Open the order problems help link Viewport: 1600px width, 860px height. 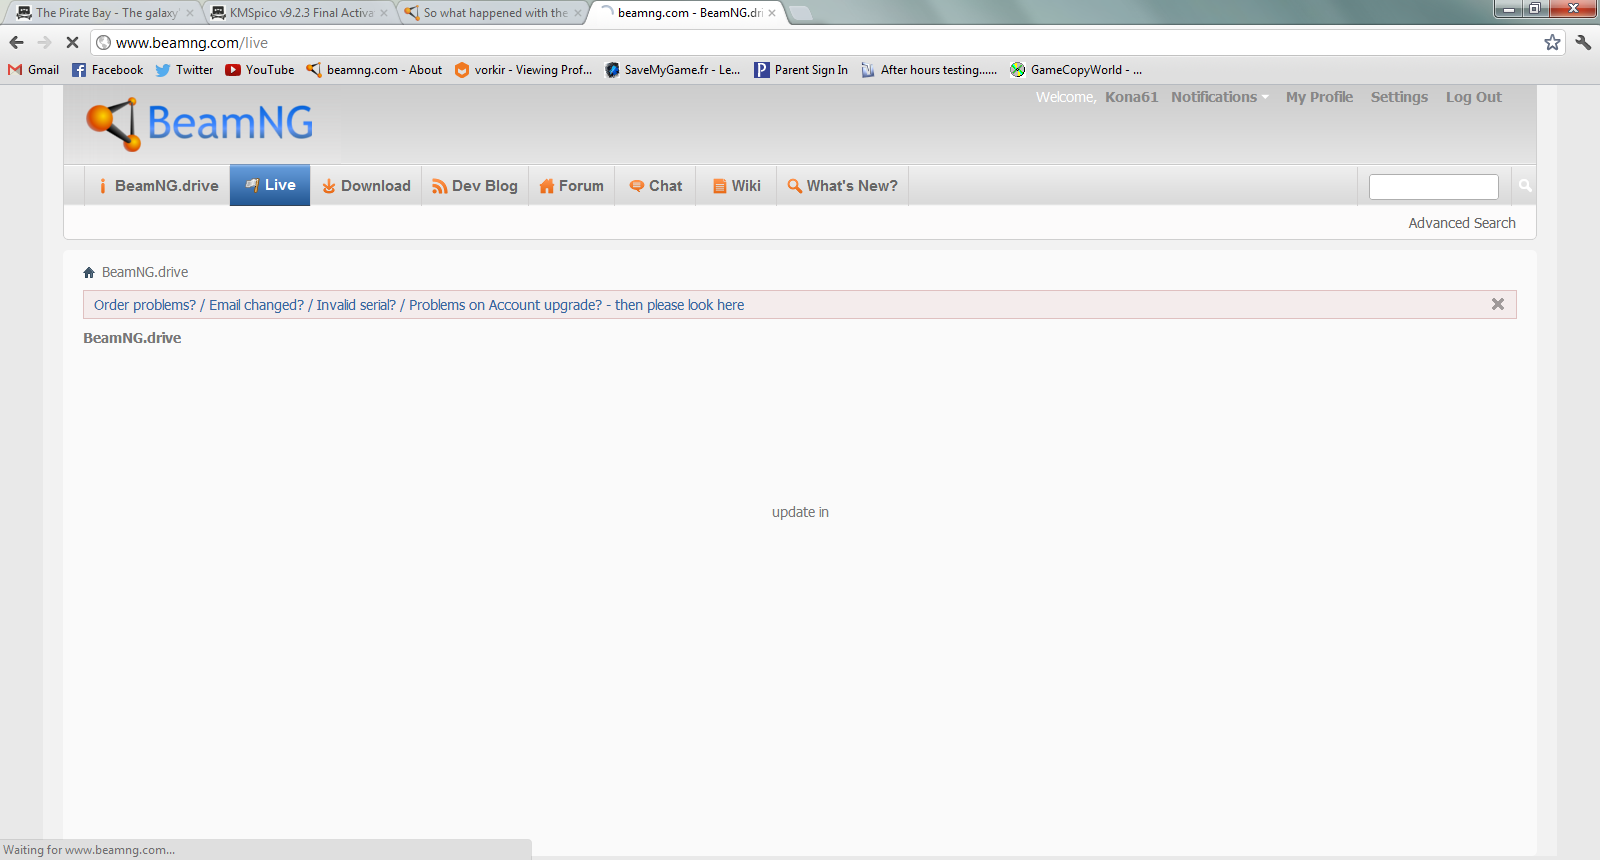pos(419,305)
